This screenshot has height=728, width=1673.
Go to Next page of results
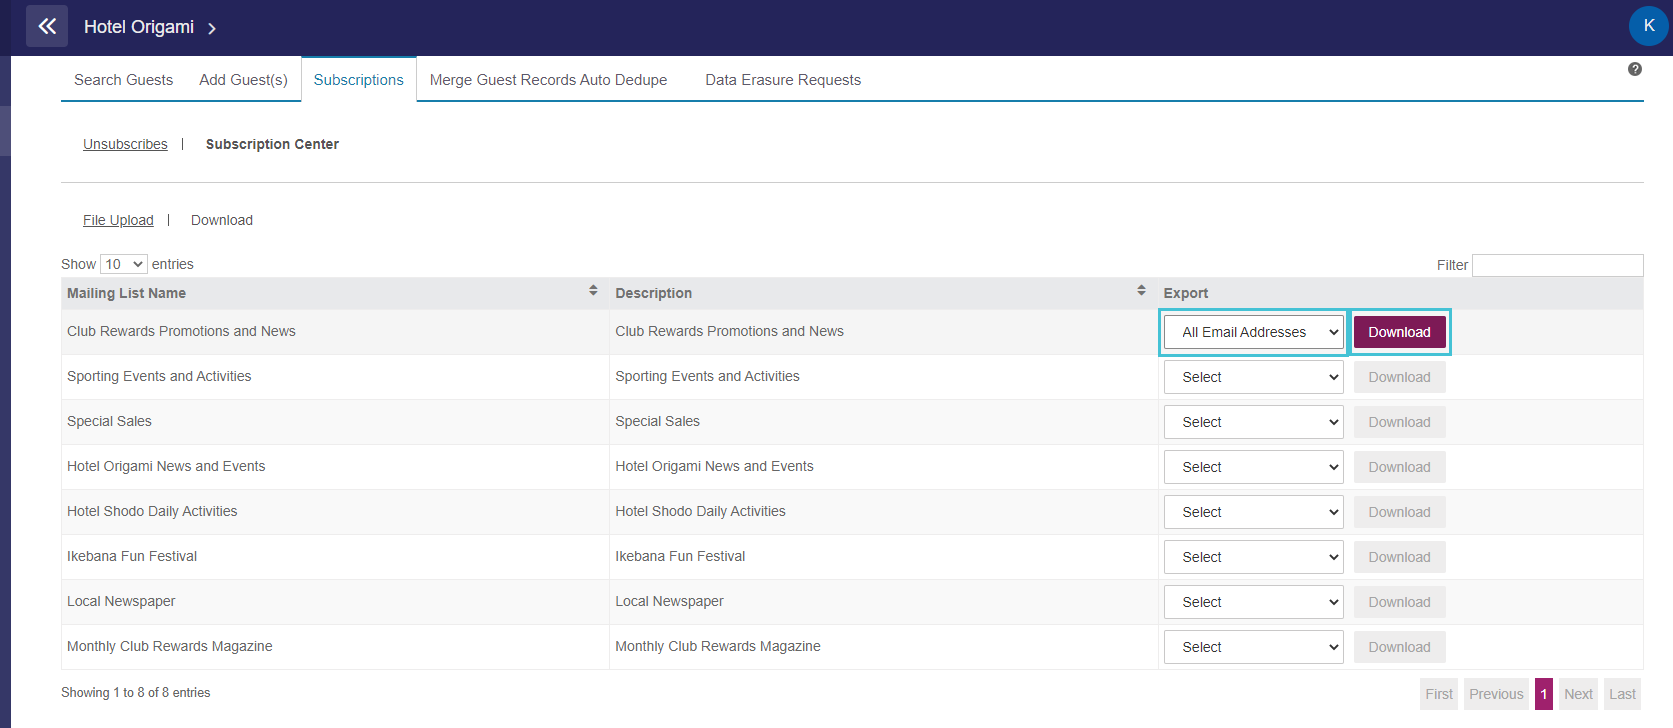coord(1578,694)
